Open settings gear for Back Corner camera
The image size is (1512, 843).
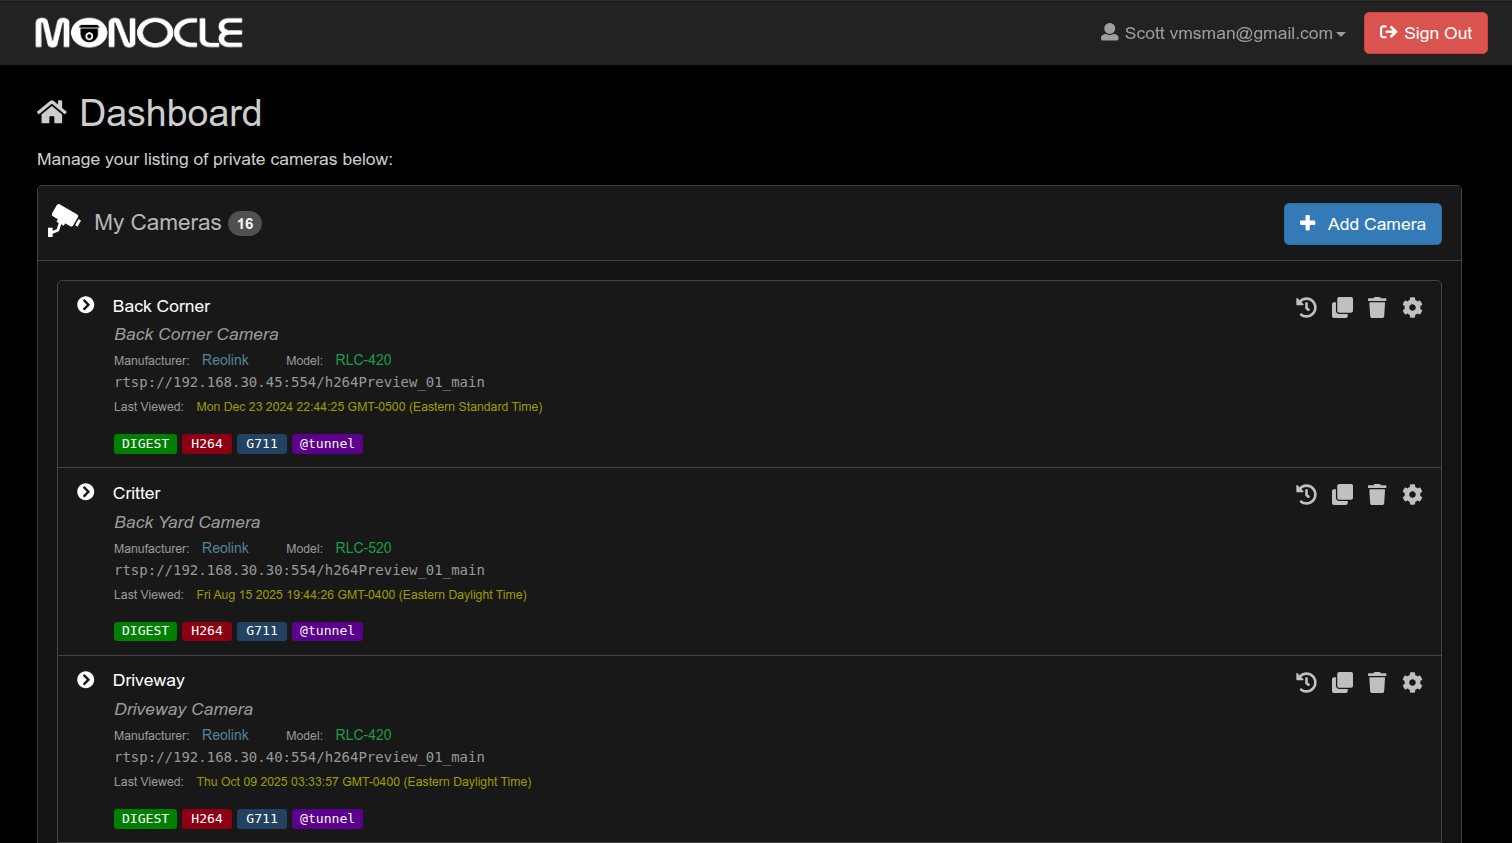[1412, 307]
